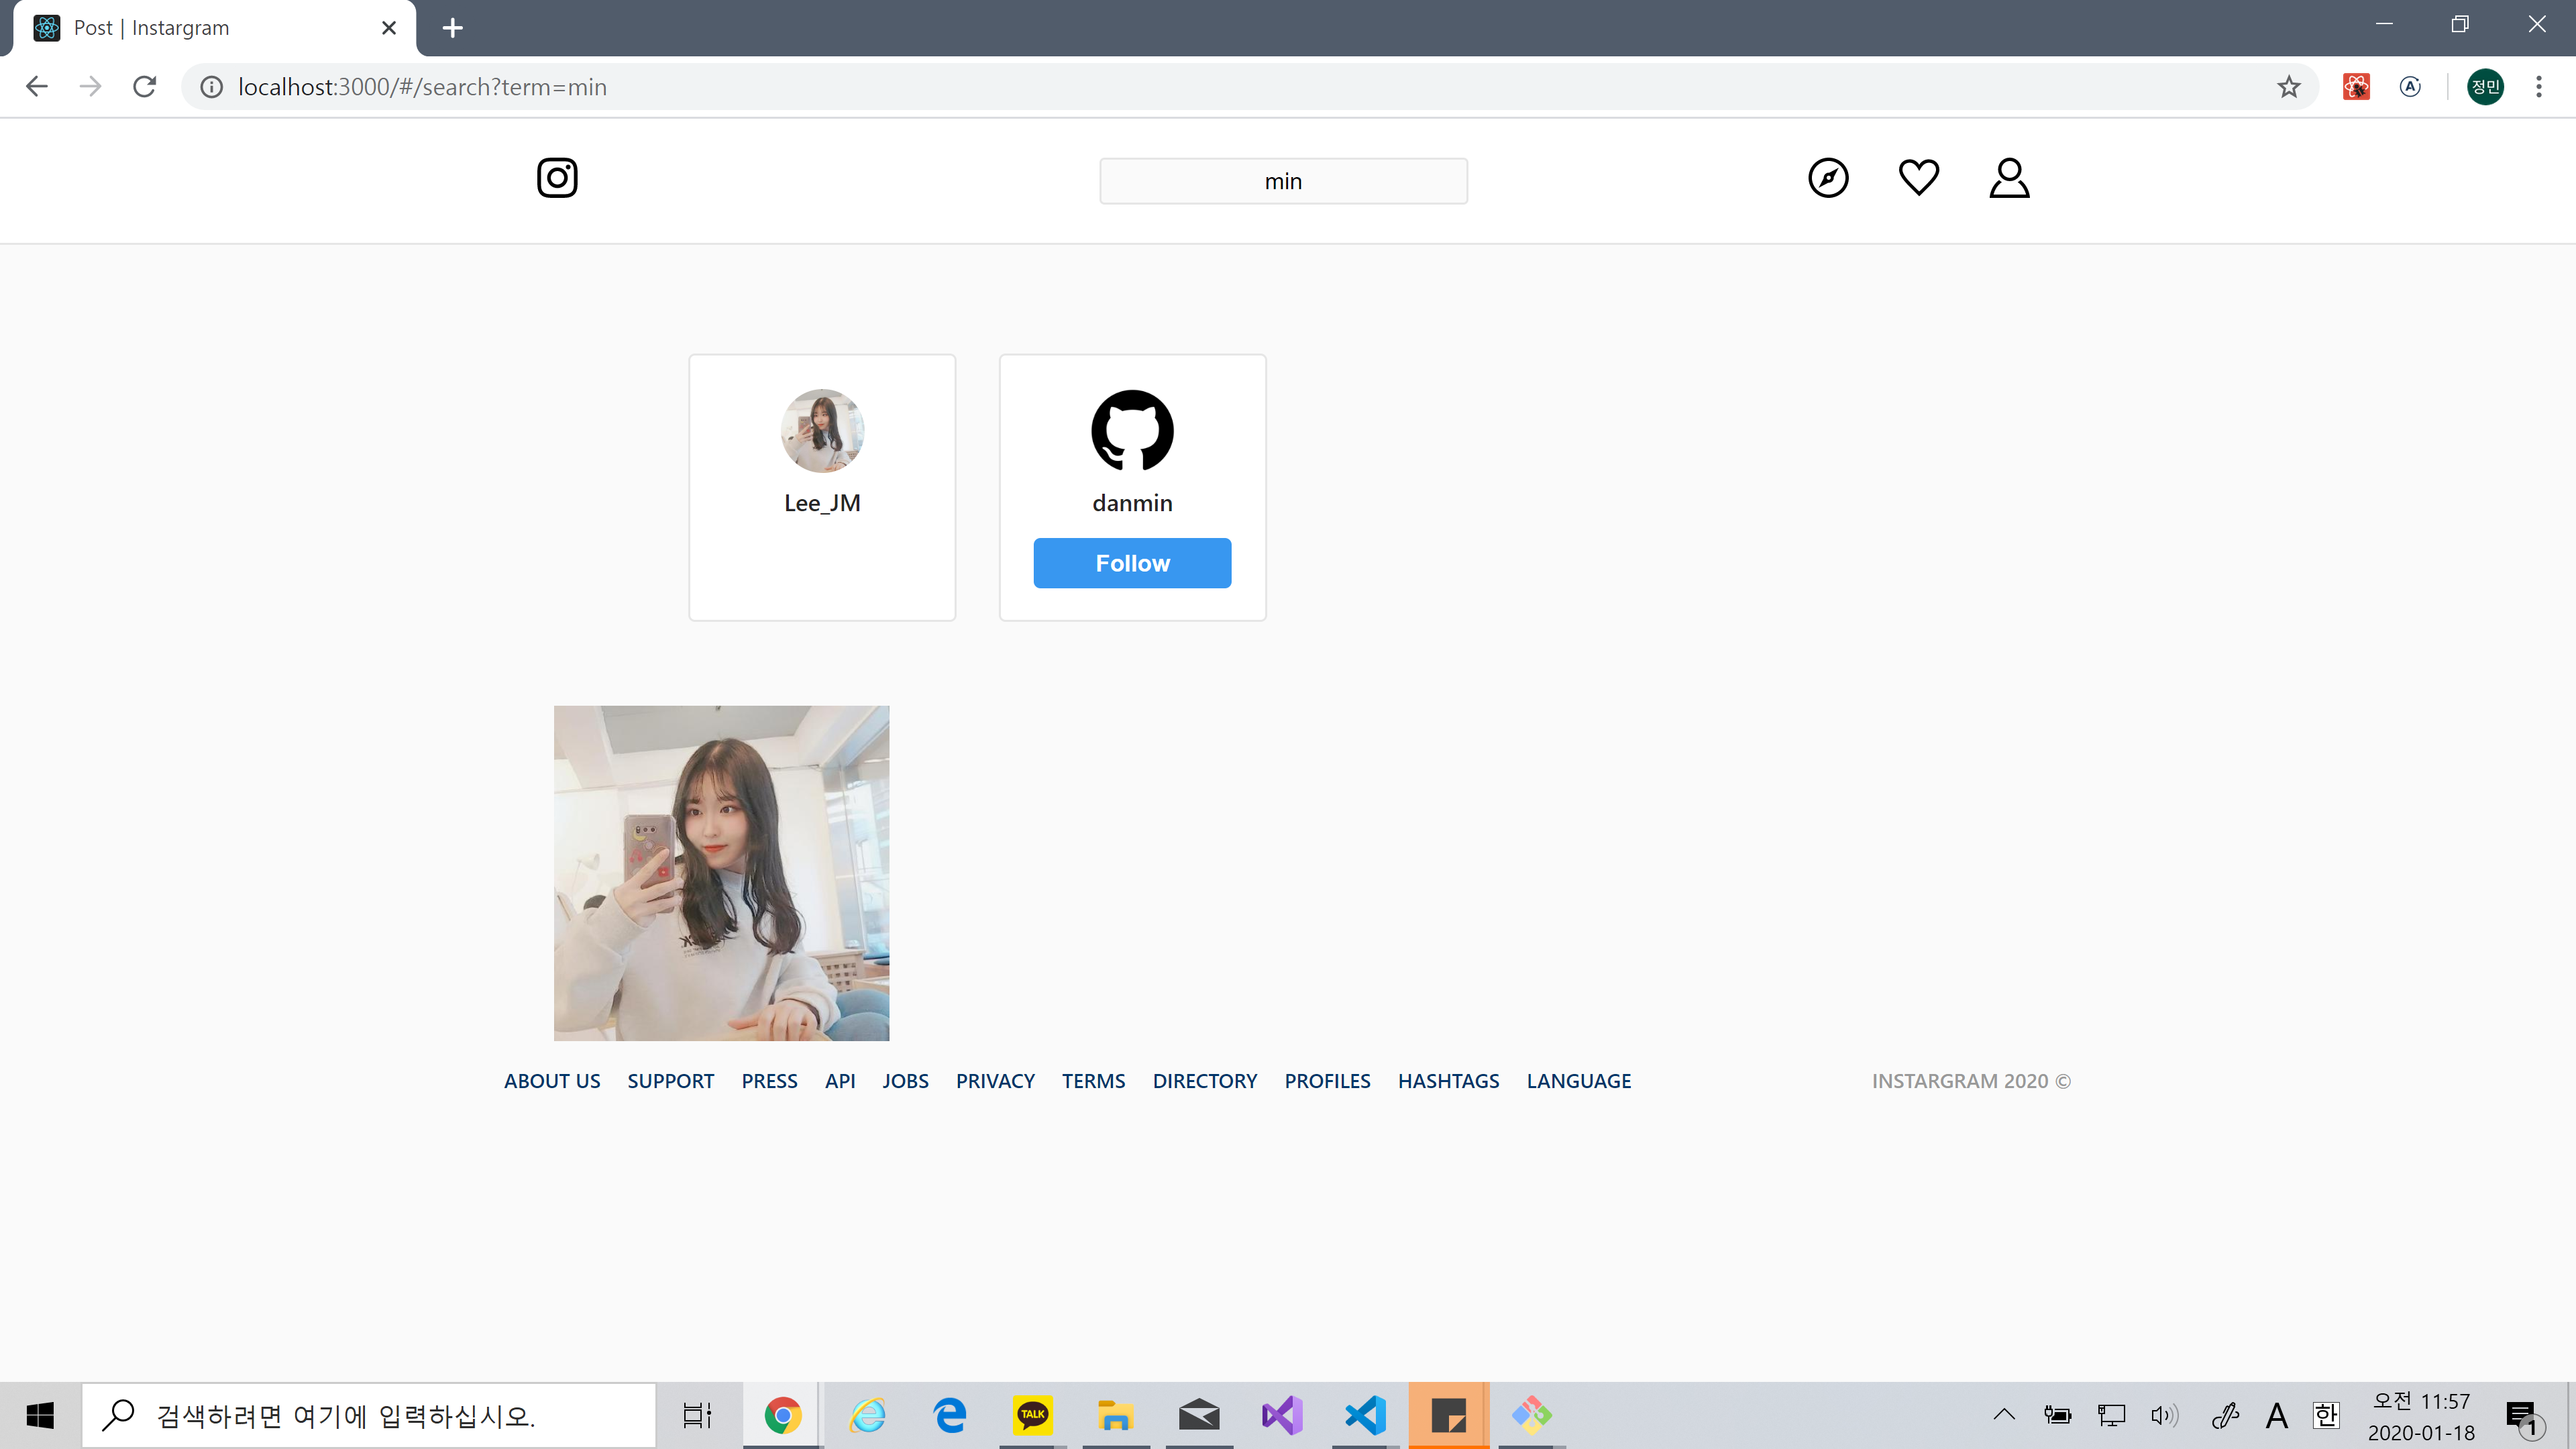Open a new browser tab

[452, 27]
